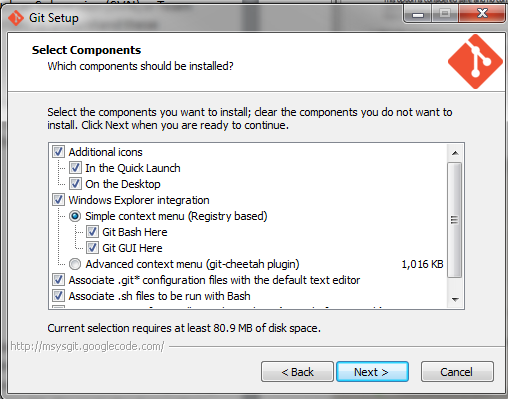Click the components list scroll down arrow

[x=455, y=299]
